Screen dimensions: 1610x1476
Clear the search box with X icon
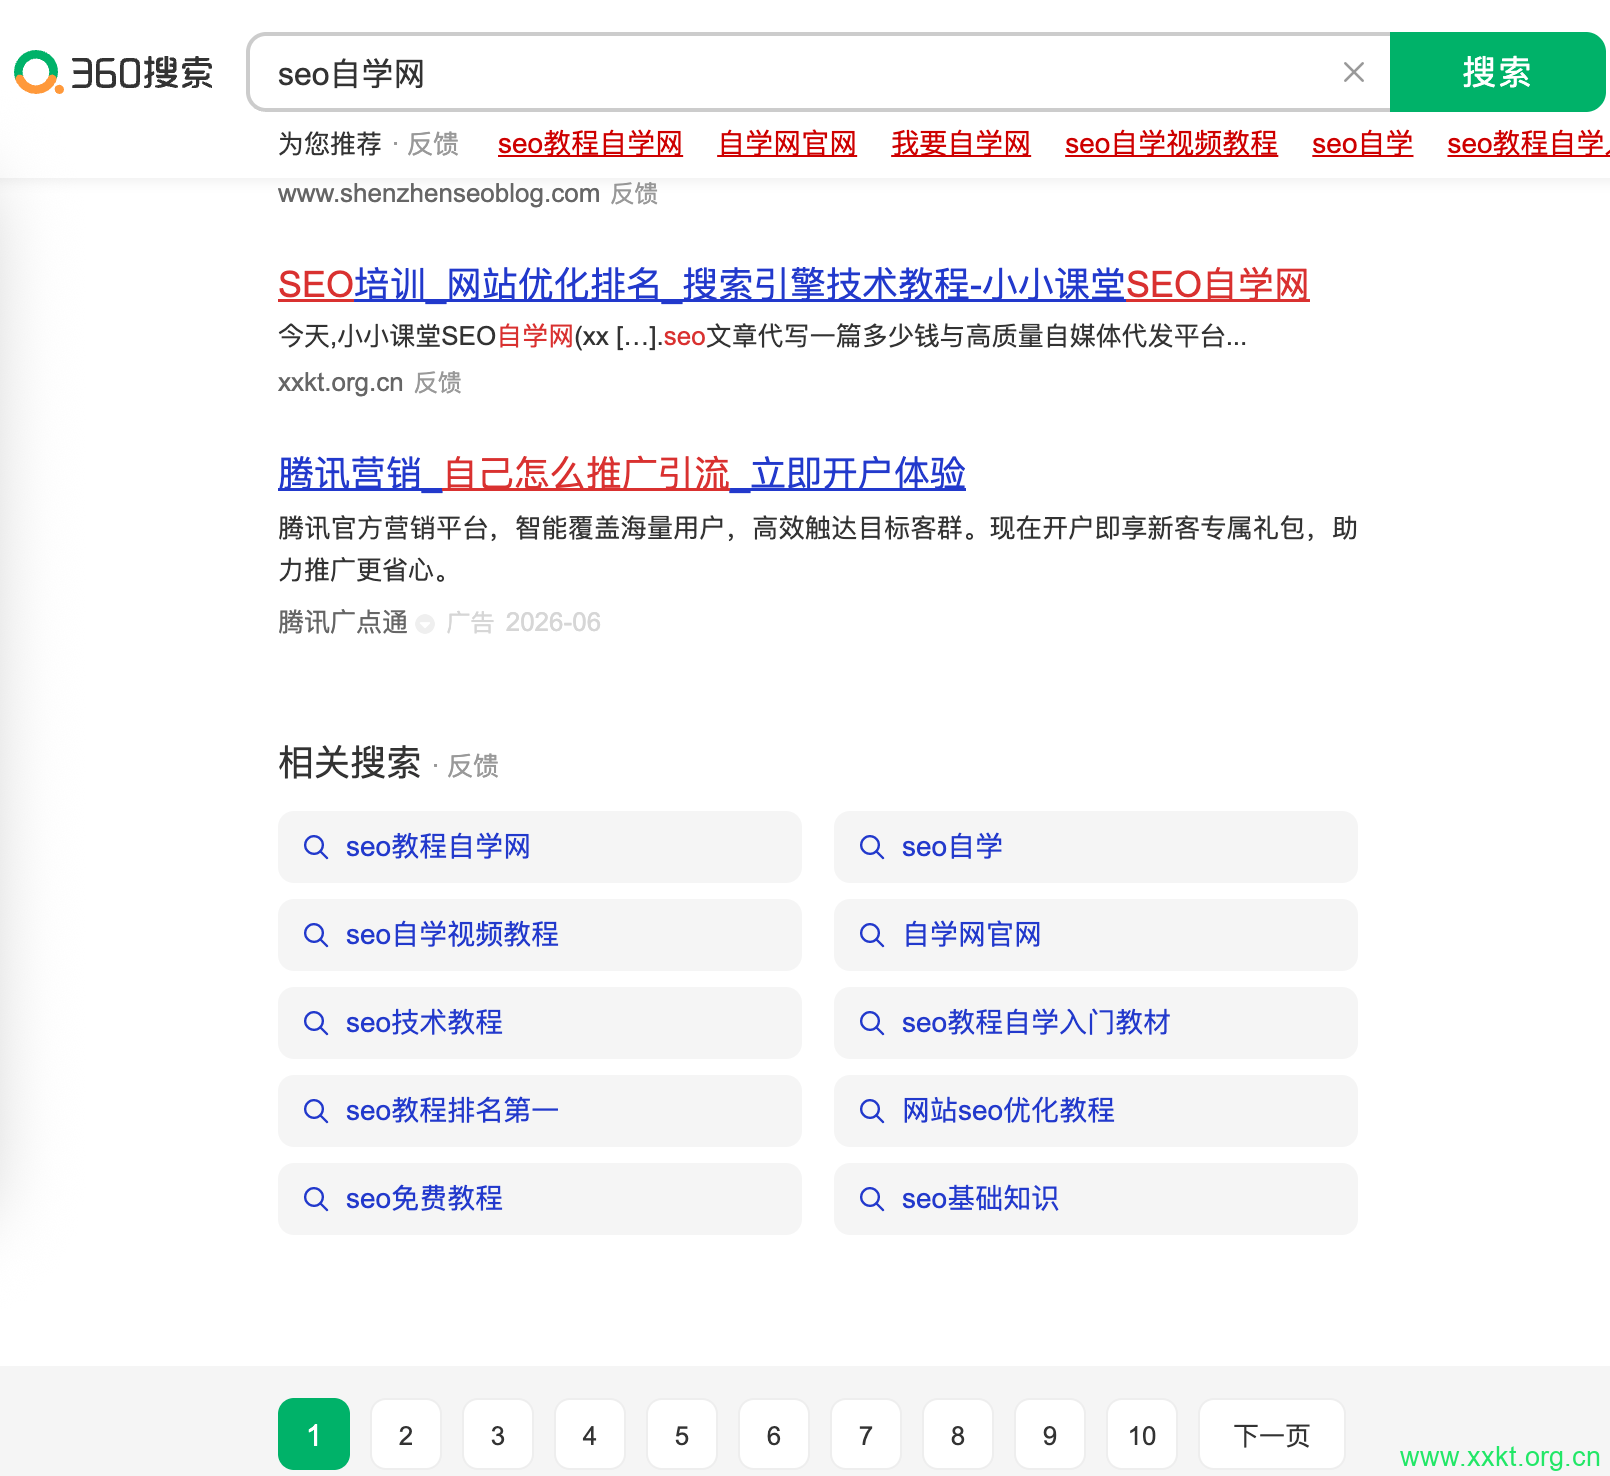coord(1354,72)
